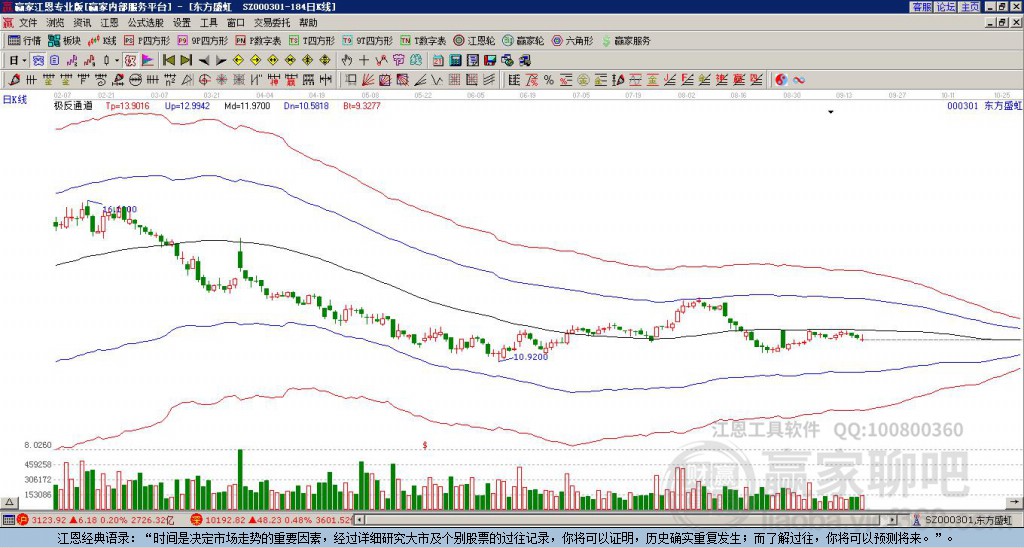Click the SZ000301,东方盛虹 status entry
The image size is (1024, 548).
pos(970,520)
